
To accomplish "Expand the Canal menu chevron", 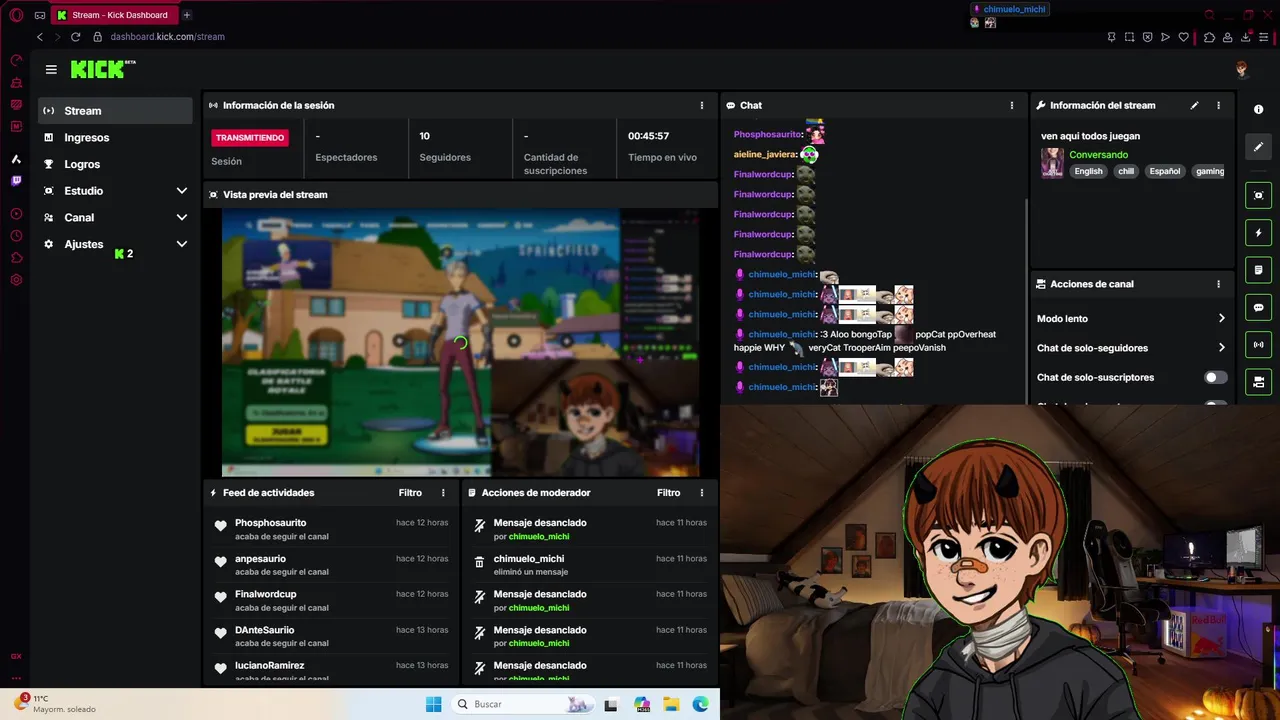I will pos(182,217).
